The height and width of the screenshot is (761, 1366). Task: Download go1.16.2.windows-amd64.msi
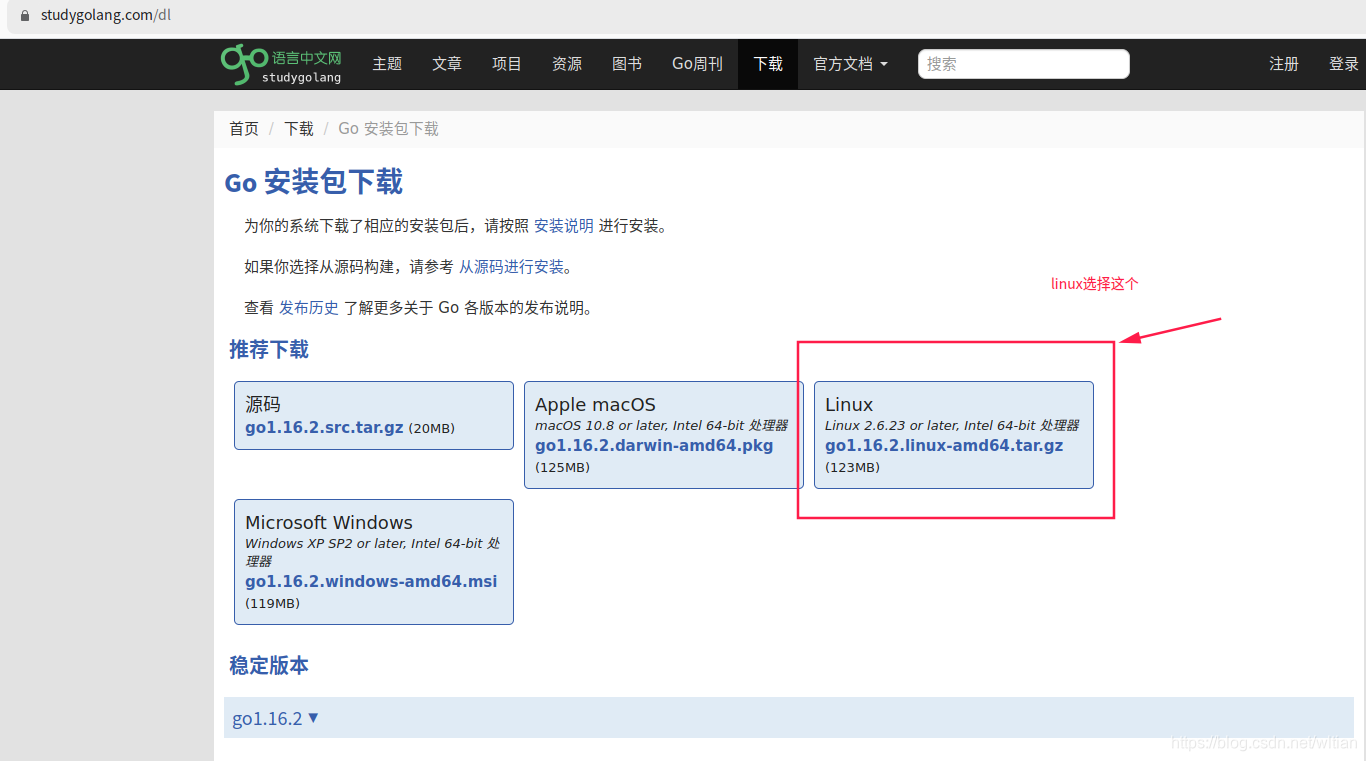point(371,582)
